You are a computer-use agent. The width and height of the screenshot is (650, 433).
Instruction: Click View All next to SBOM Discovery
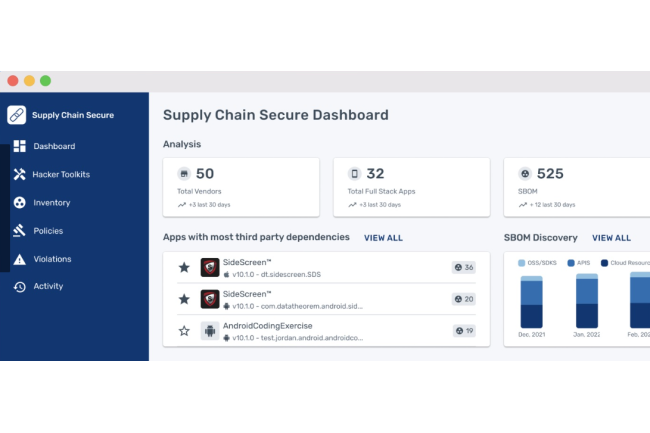click(611, 238)
